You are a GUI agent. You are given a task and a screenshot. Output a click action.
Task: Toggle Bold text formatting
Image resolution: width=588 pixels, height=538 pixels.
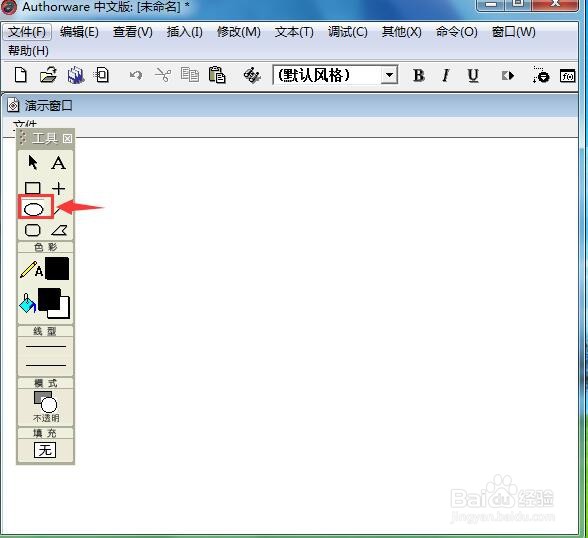pyautogui.click(x=418, y=75)
